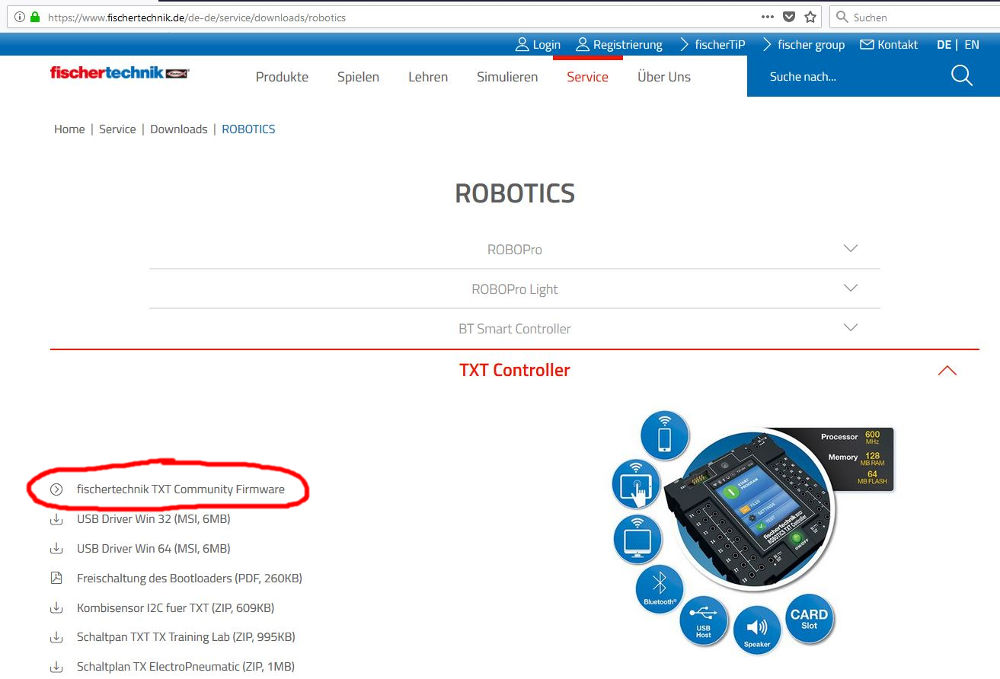Go to Downloads breadcrumb

(x=178, y=129)
